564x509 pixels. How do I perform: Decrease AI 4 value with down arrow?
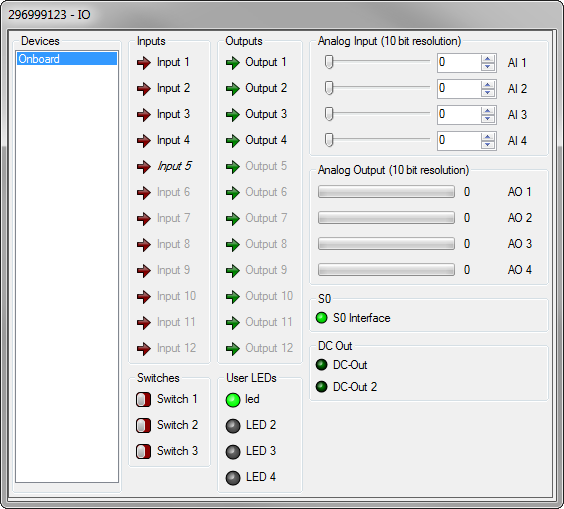[488, 145]
